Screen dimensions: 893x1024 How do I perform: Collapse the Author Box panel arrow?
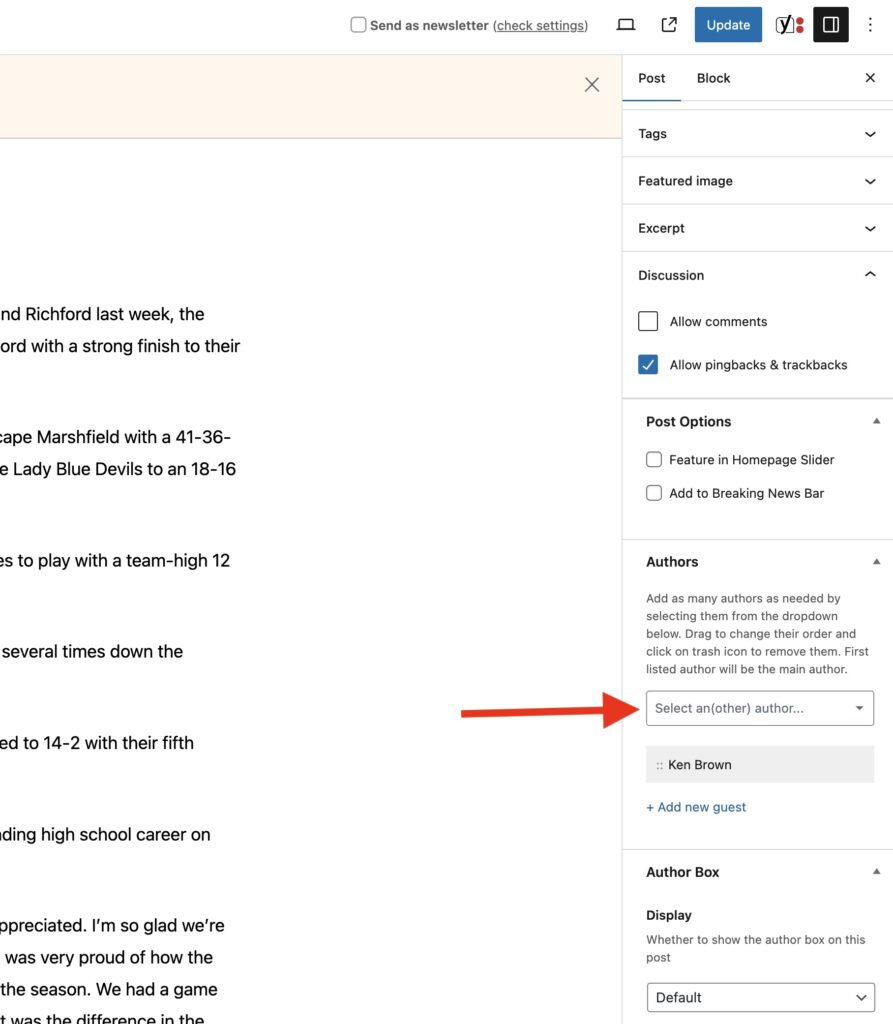876,872
